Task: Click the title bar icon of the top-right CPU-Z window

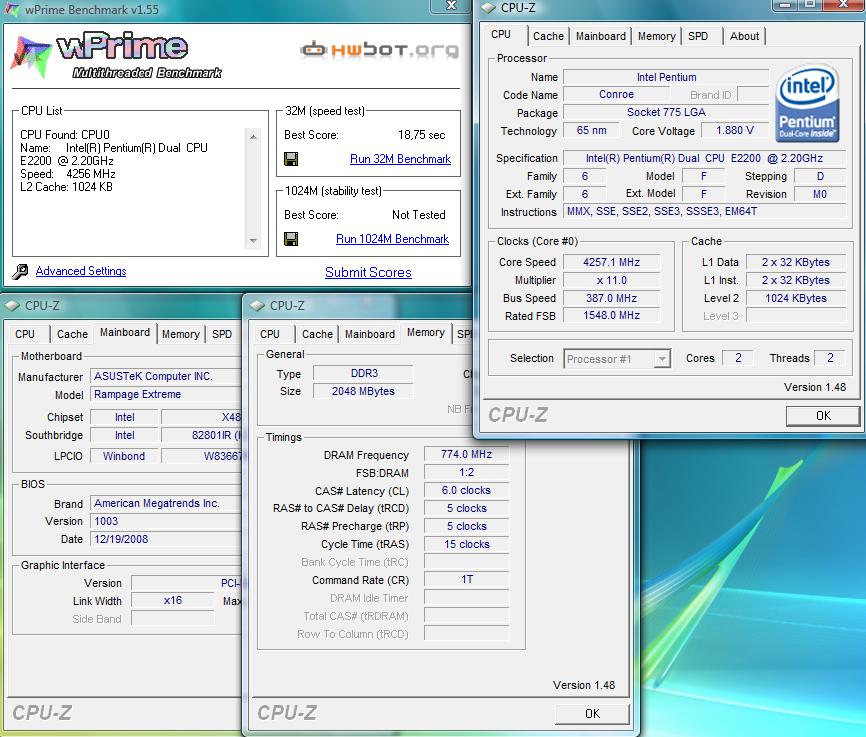Action: coord(488,8)
